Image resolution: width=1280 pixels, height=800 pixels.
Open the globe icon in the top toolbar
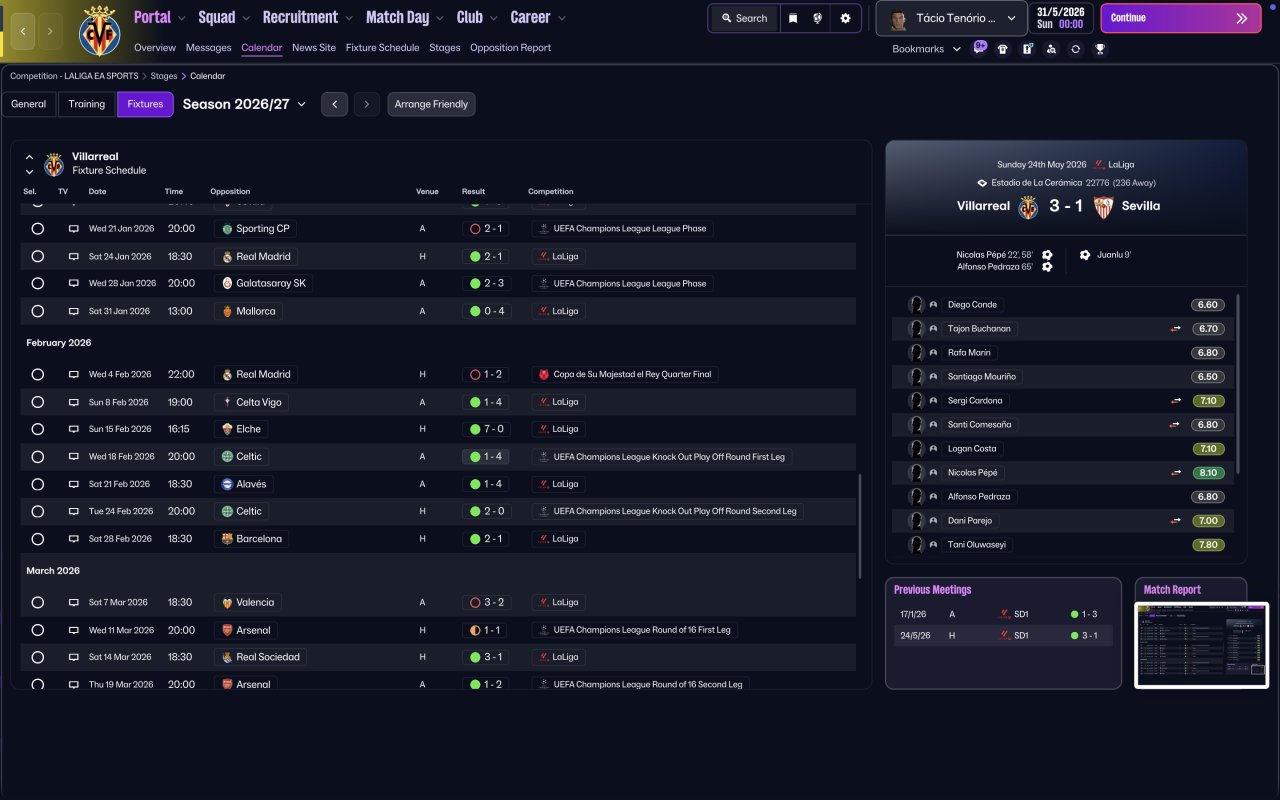click(819, 18)
